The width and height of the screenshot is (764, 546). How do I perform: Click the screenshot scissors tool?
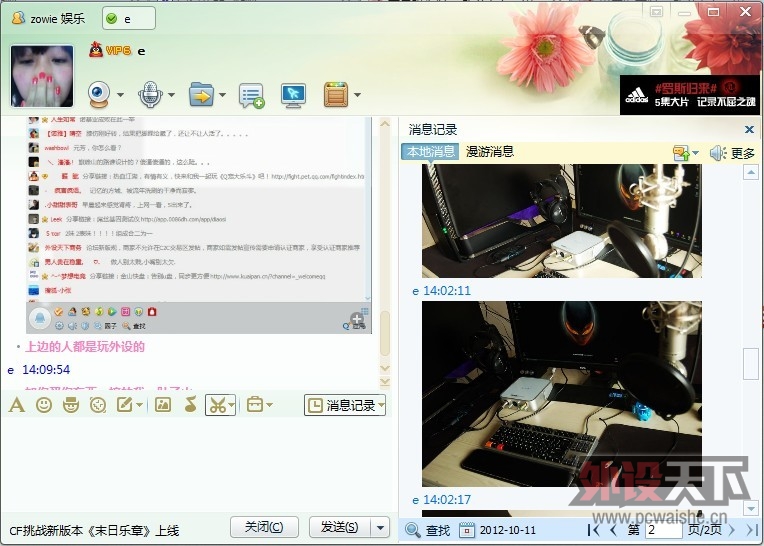coord(218,405)
